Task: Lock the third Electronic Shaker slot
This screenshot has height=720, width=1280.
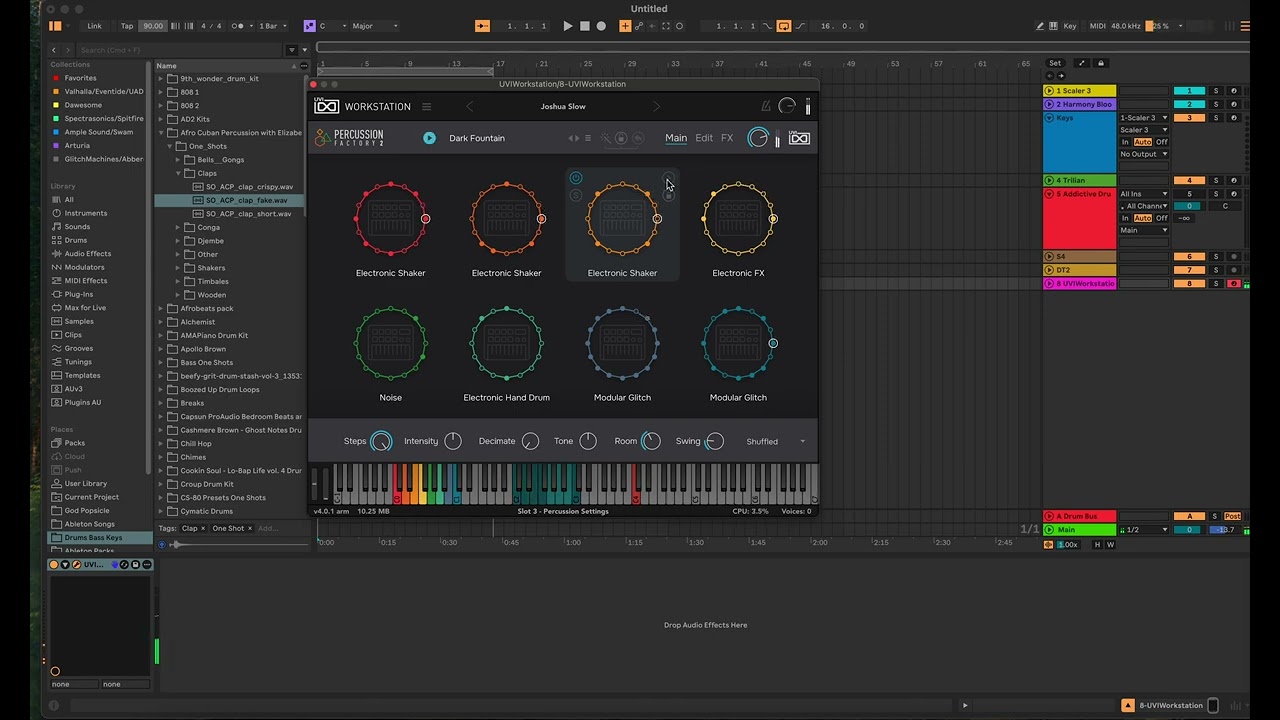Action: 669,195
